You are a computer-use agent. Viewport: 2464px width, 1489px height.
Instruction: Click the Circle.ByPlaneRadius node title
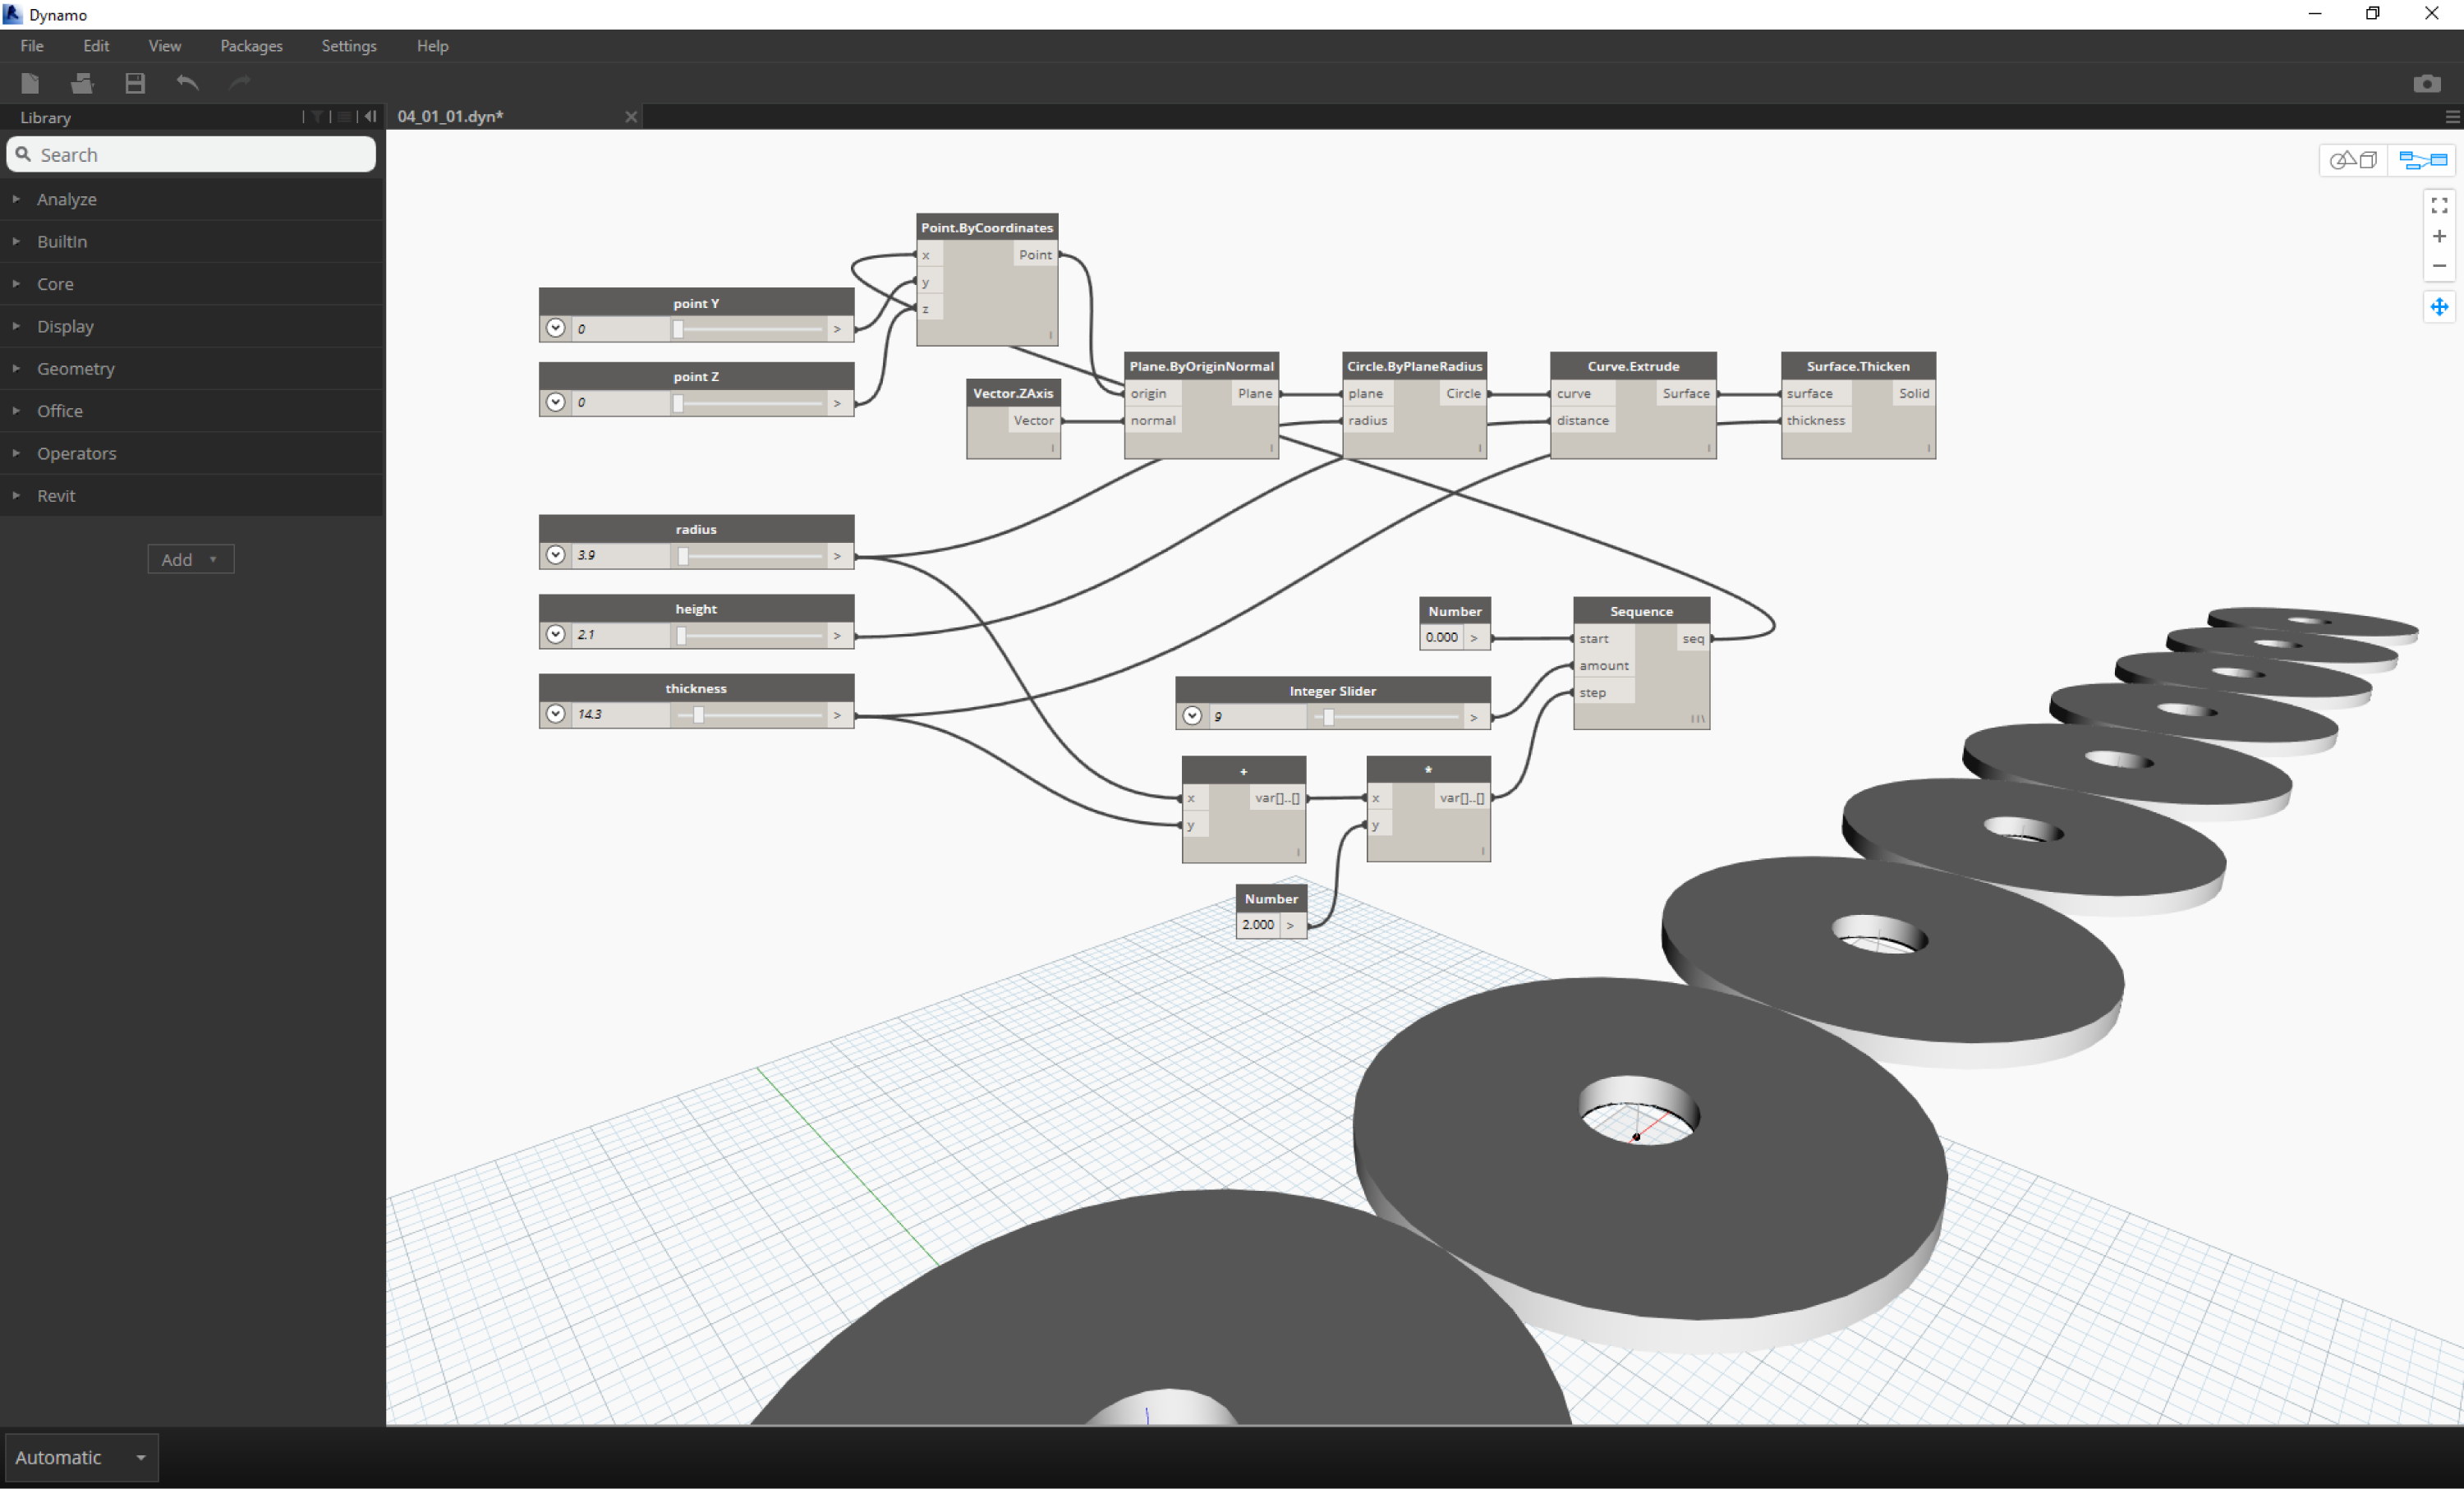[1414, 366]
